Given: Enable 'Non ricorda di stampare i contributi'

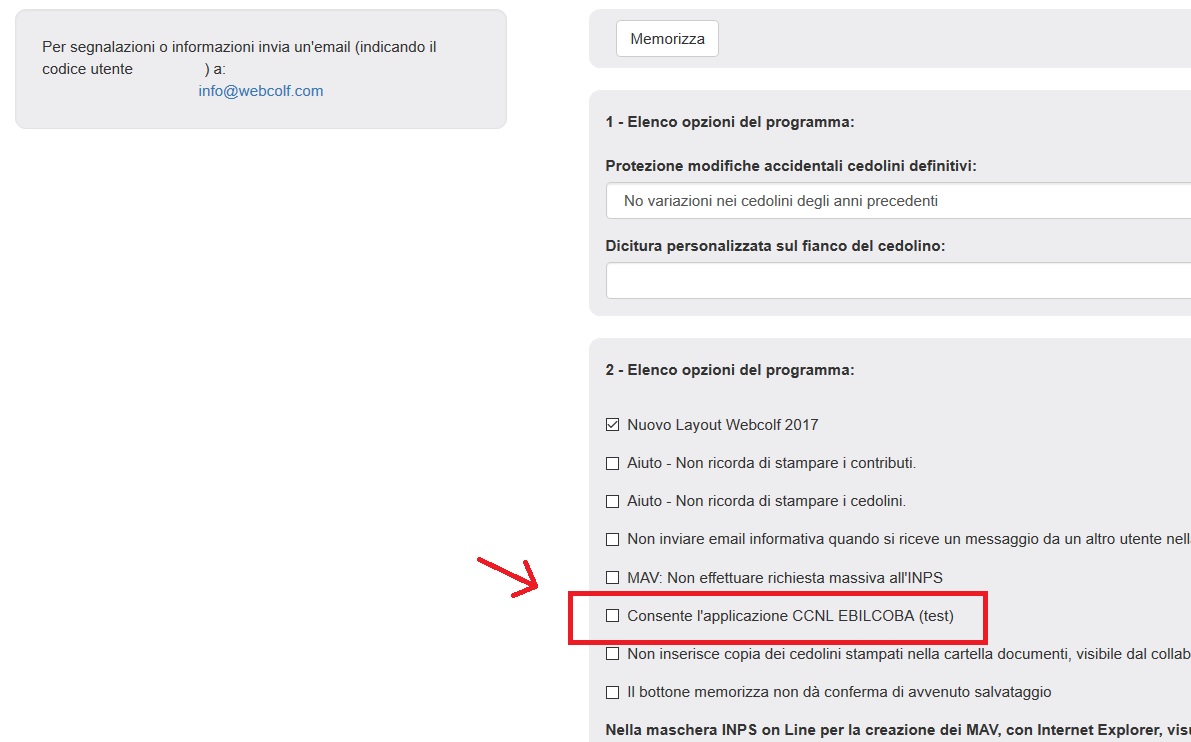Looking at the screenshot, I should 613,463.
